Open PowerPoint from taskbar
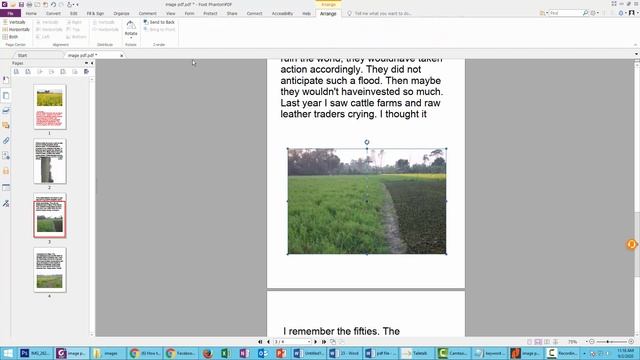The image size is (640, 360). 281,353
